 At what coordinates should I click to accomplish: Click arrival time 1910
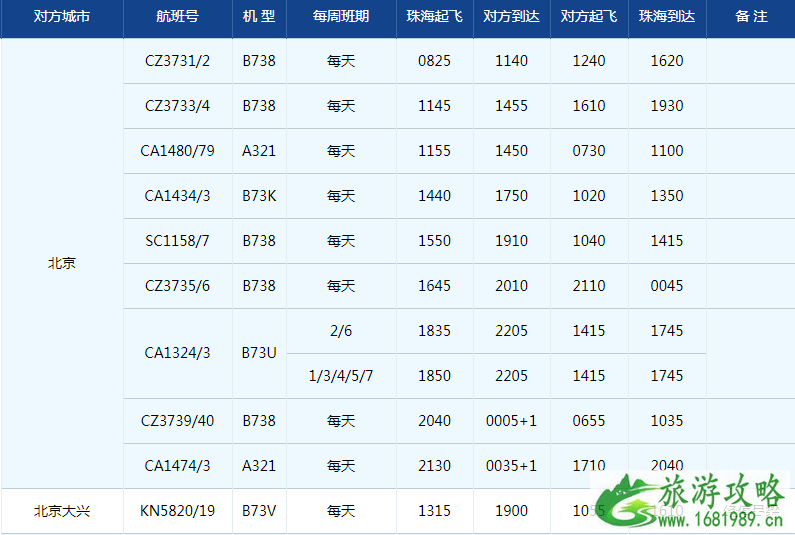coord(512,241)
